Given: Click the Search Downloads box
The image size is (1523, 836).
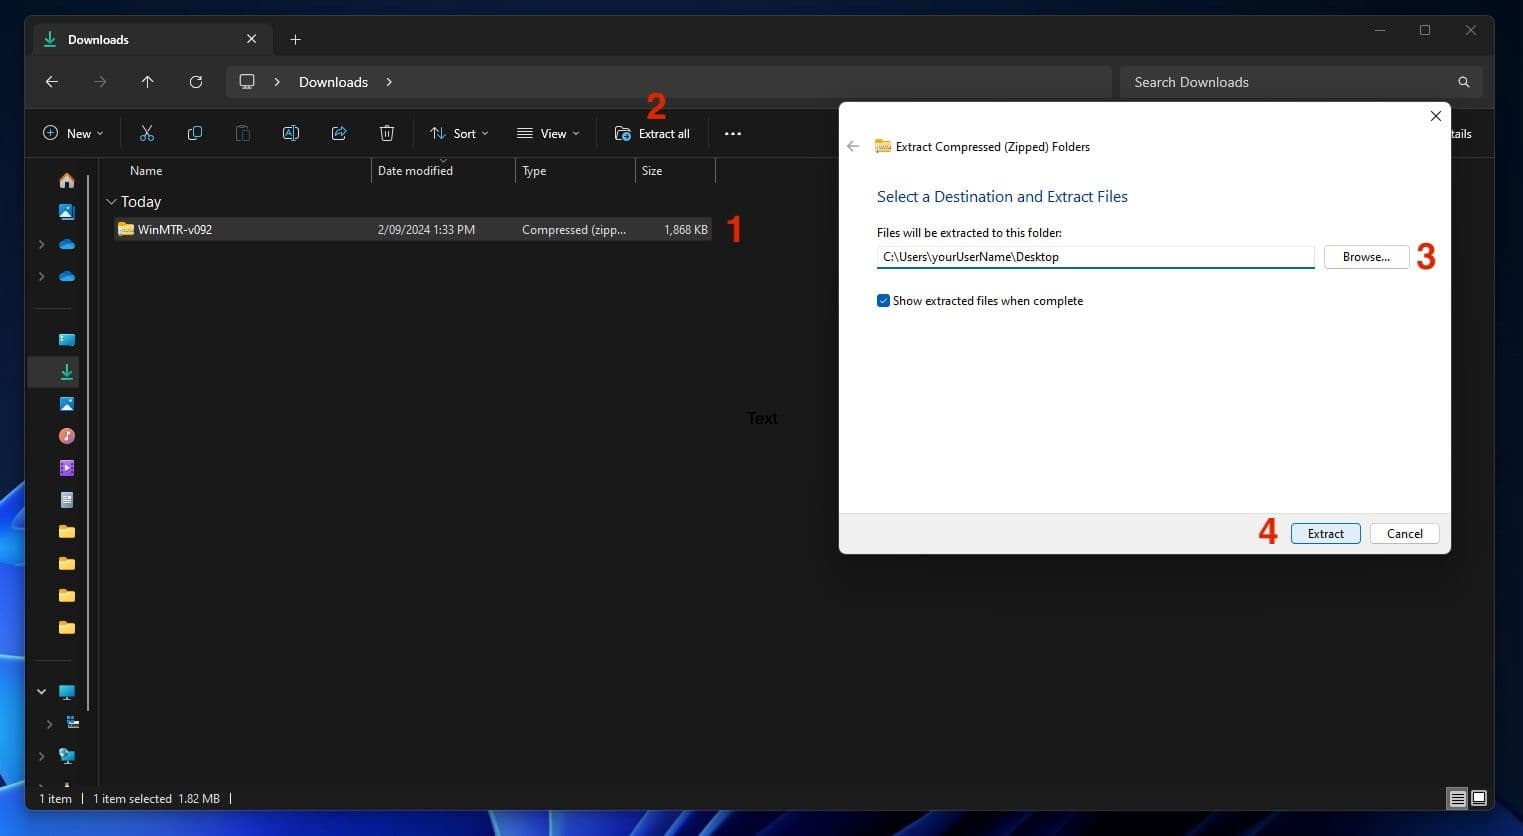Looking at the screenshot, I should (x=1301, y=82).
